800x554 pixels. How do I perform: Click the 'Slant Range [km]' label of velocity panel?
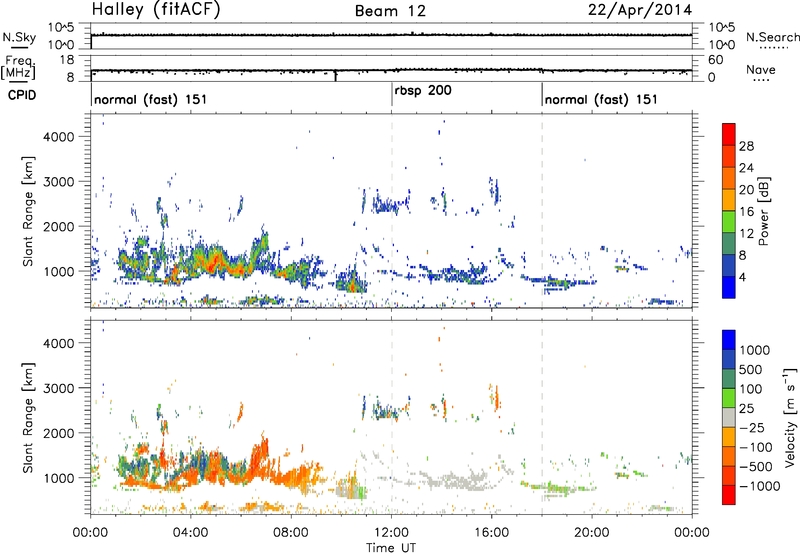(28, 418)
